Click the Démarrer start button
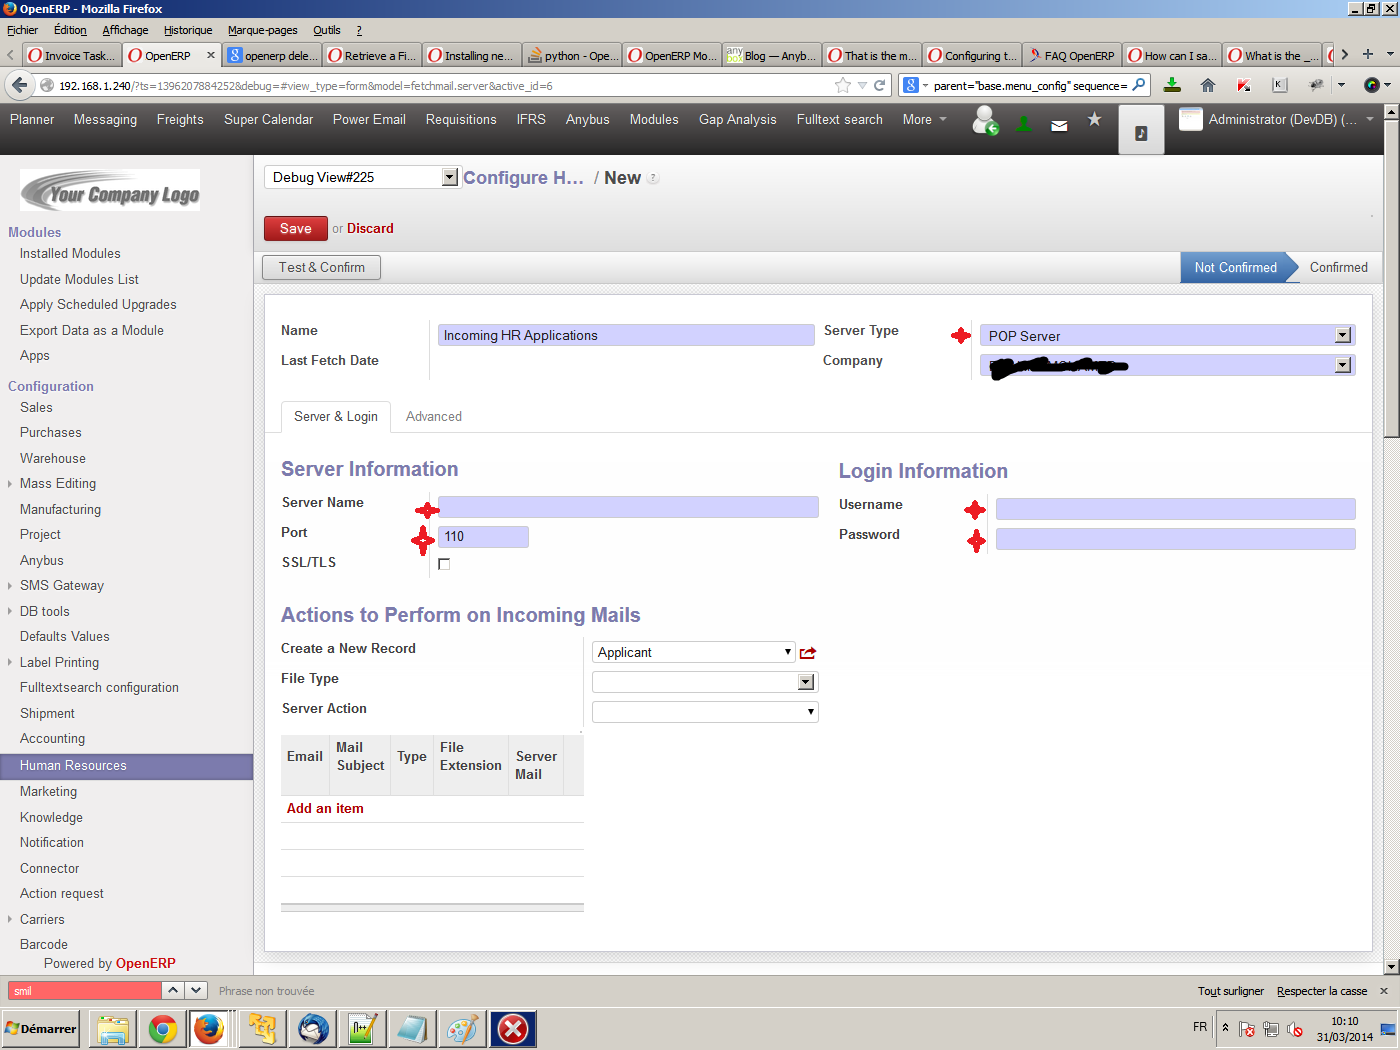 click(x=41, y=1028)
